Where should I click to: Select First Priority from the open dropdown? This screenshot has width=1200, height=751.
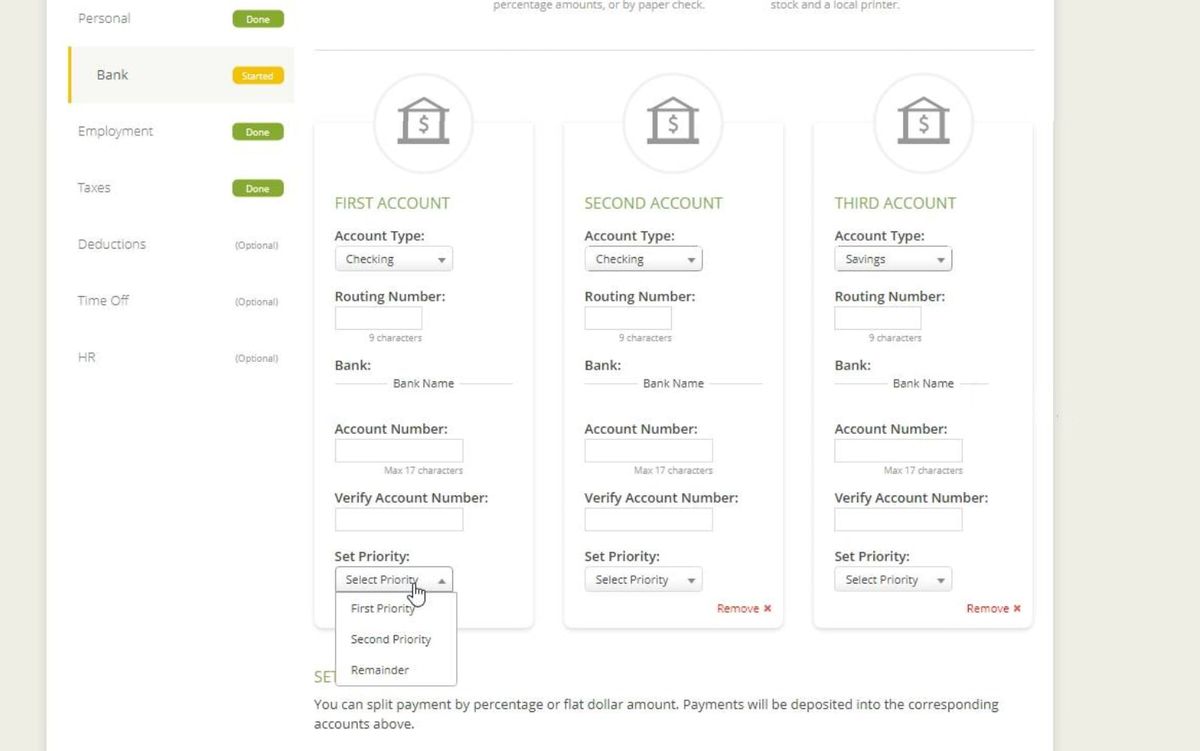tap(383, 608)
